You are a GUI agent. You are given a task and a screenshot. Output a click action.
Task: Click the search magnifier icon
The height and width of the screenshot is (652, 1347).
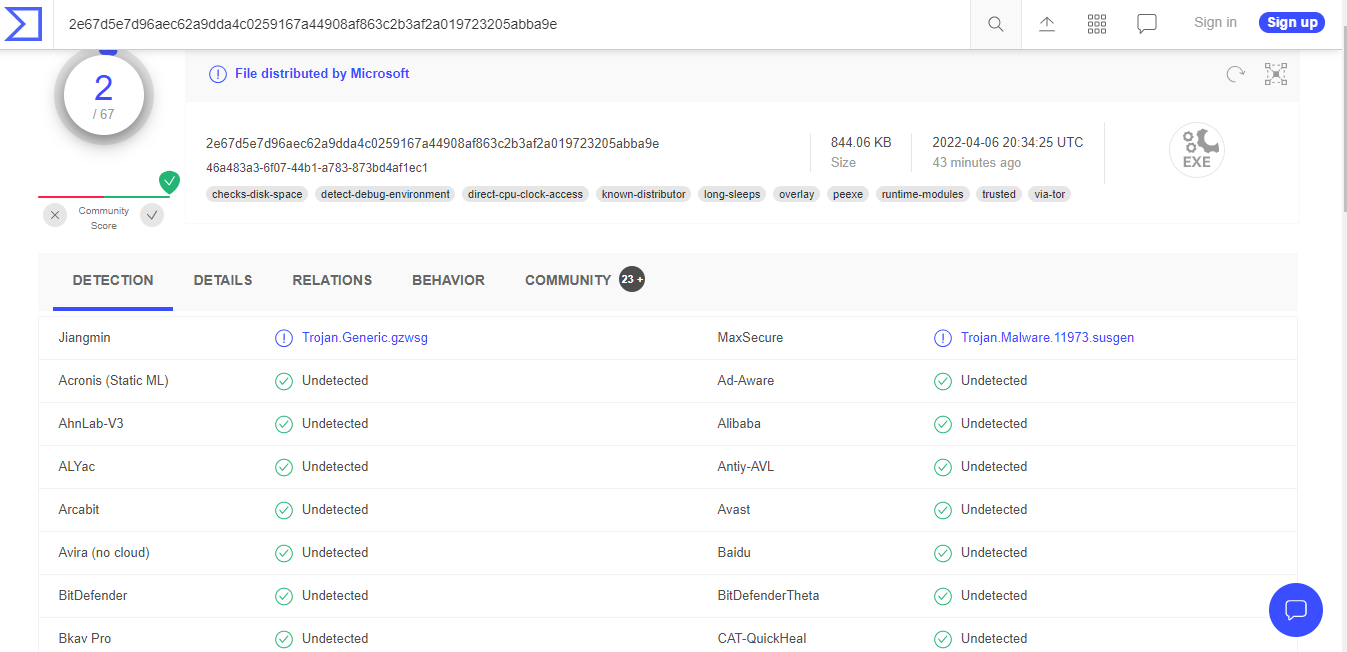pos(995,24)
